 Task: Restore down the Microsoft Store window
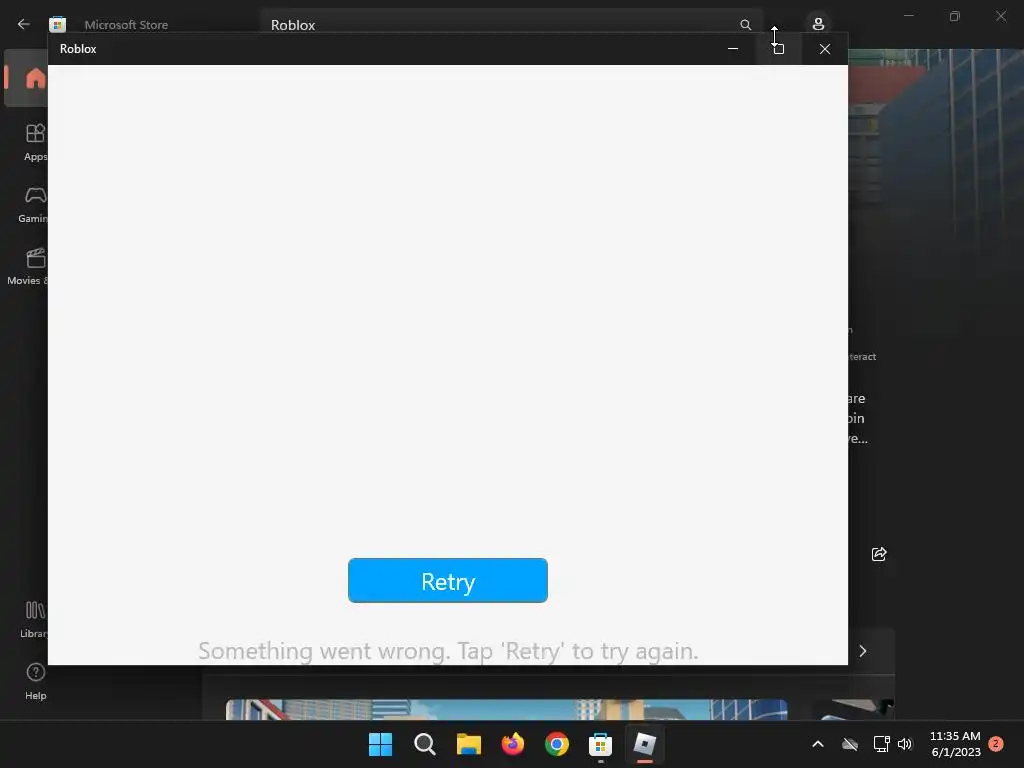[x=955, y=16]
